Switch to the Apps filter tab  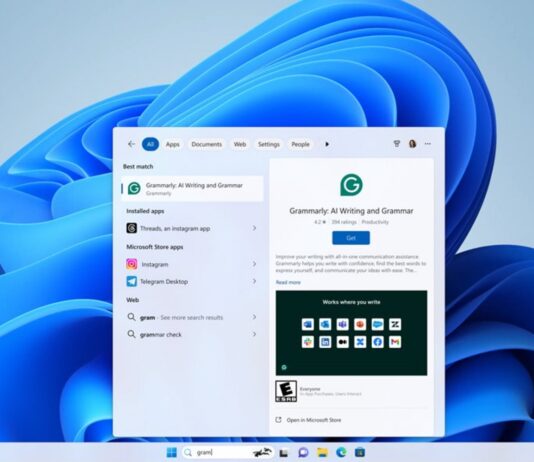(x=173, y=144)
